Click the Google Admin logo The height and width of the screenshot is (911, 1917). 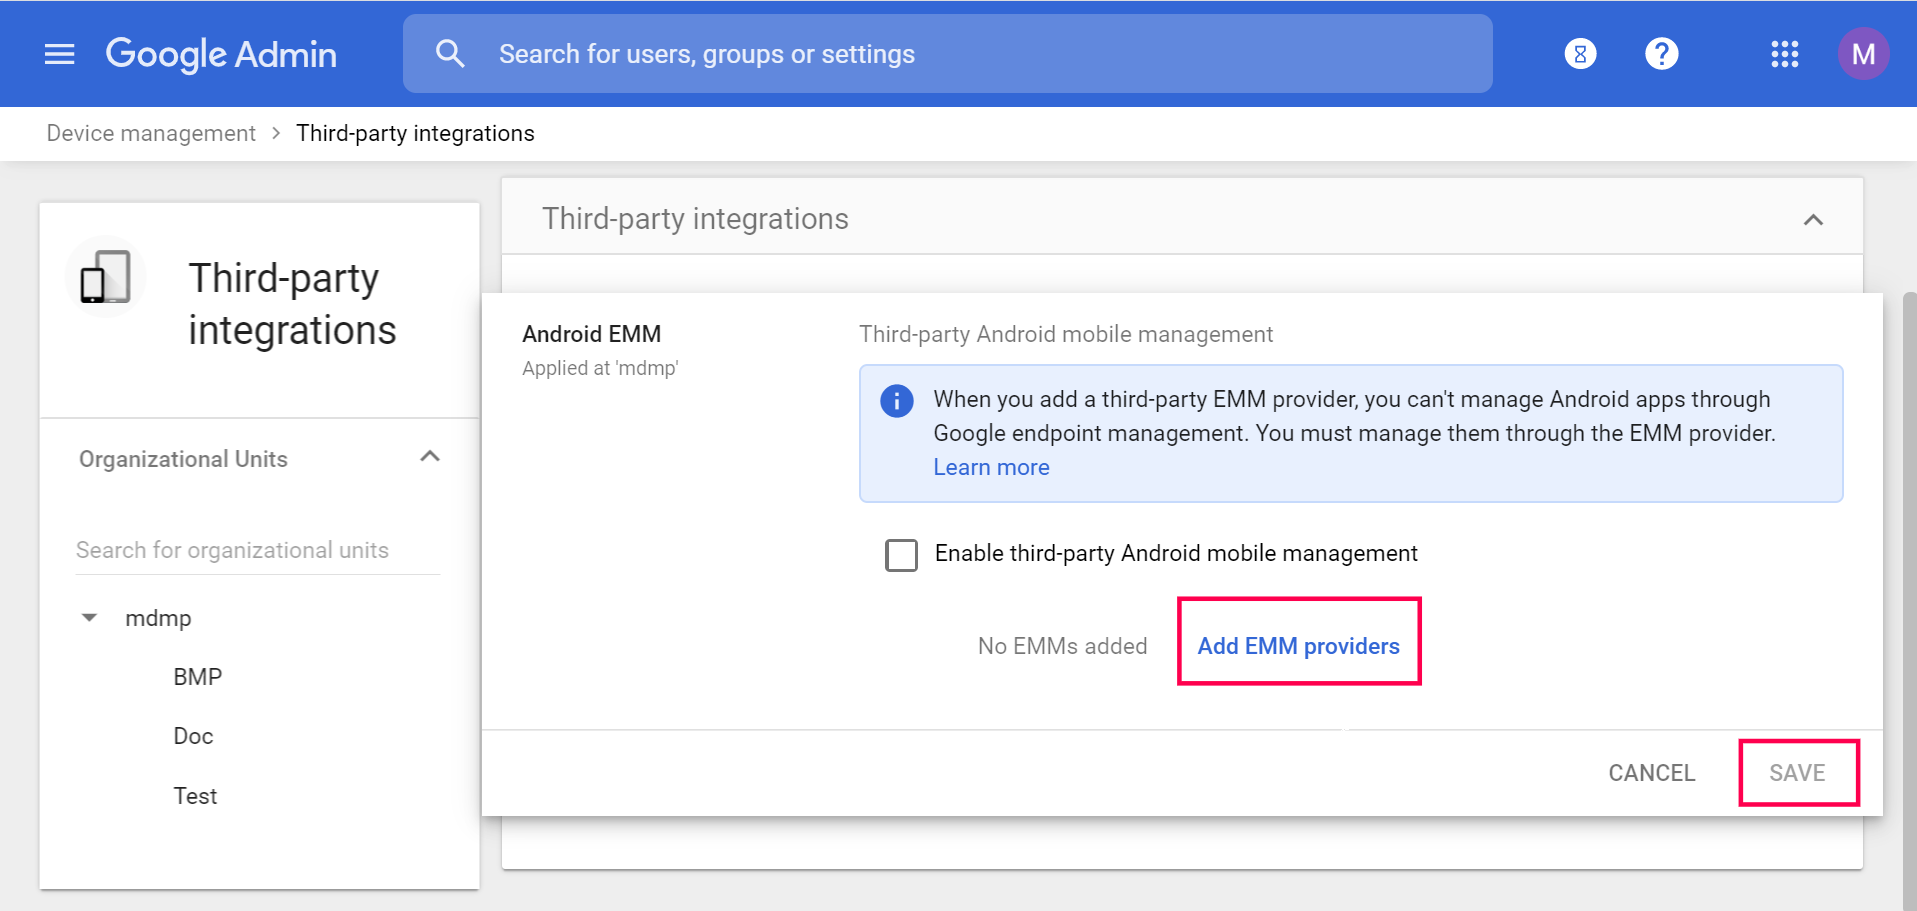click(x=221, y=54)
